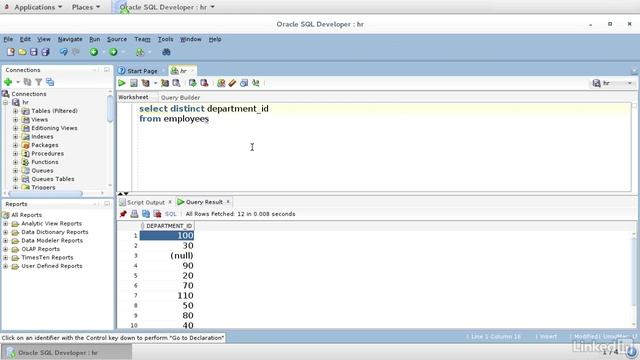Viewport: 640px width, 360px height.
Task: Switch to the Query Builder tab
Action: pyautogui.click(x=180, y=98)
